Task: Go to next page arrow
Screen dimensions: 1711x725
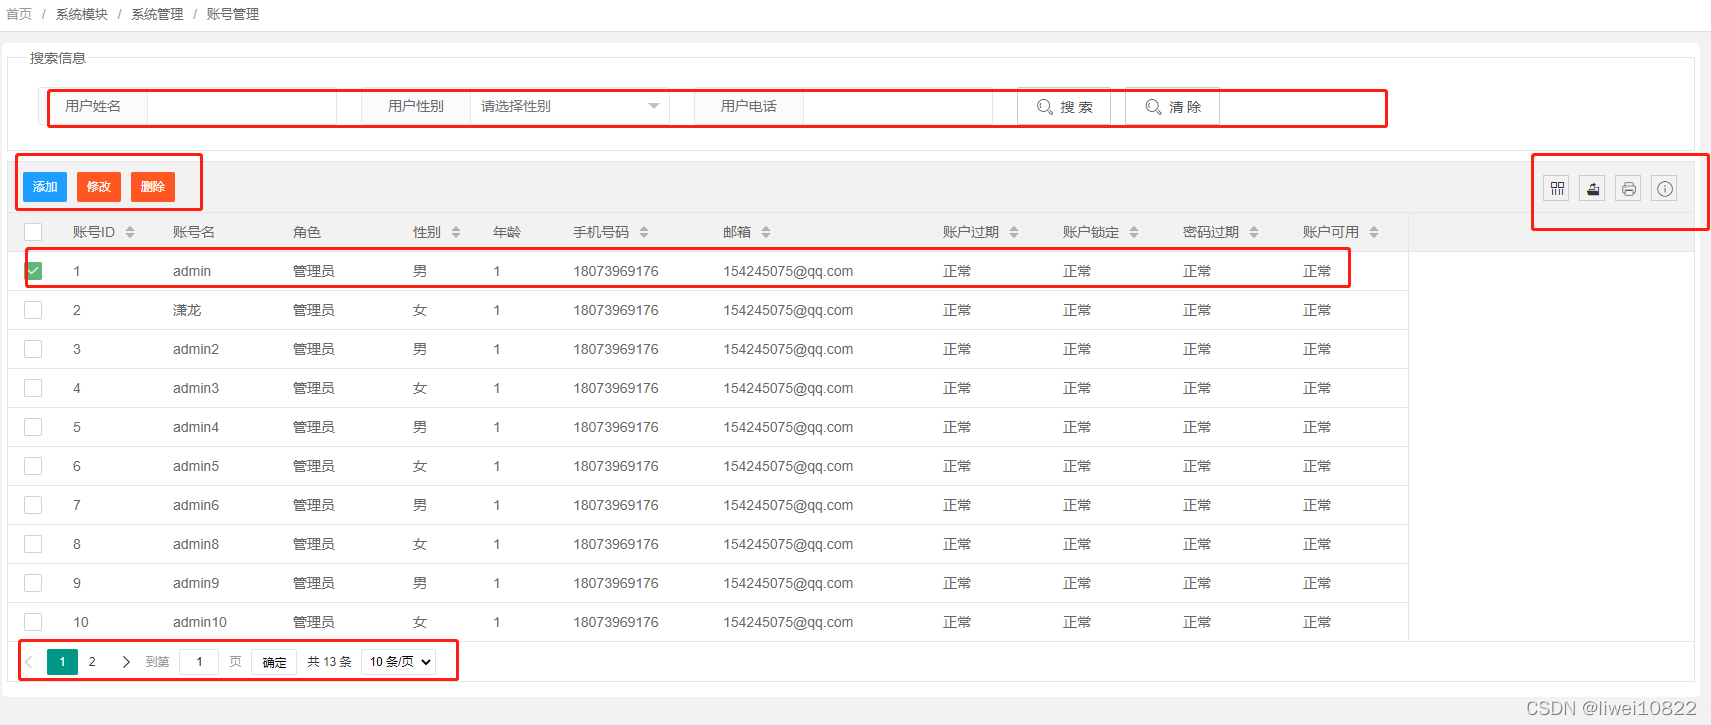Action: (126, 662)
